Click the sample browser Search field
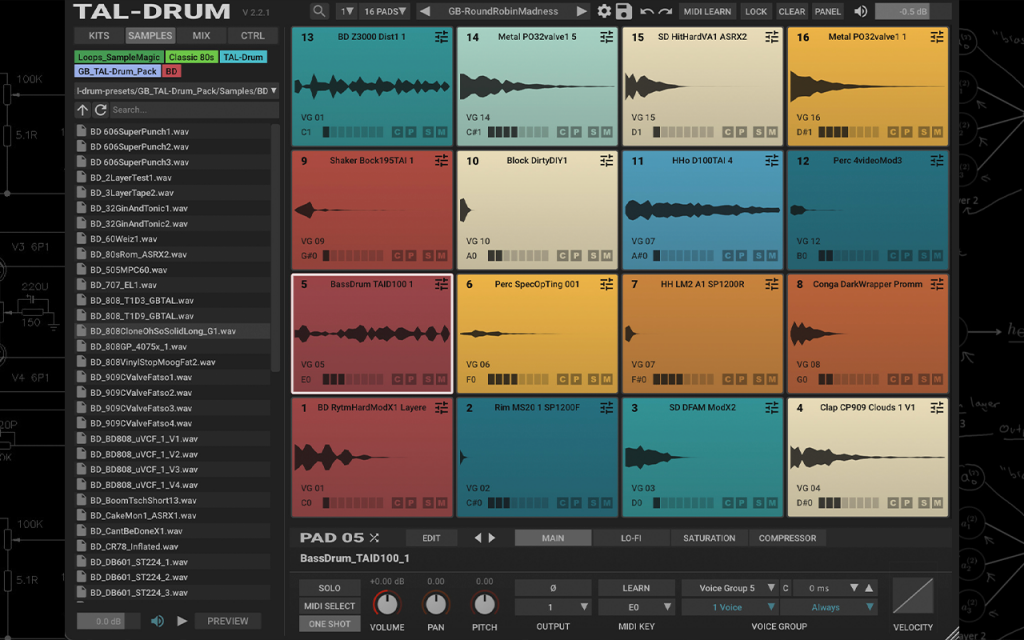The height and width of the screenshot is (640, 1024). tap(194, 110)
